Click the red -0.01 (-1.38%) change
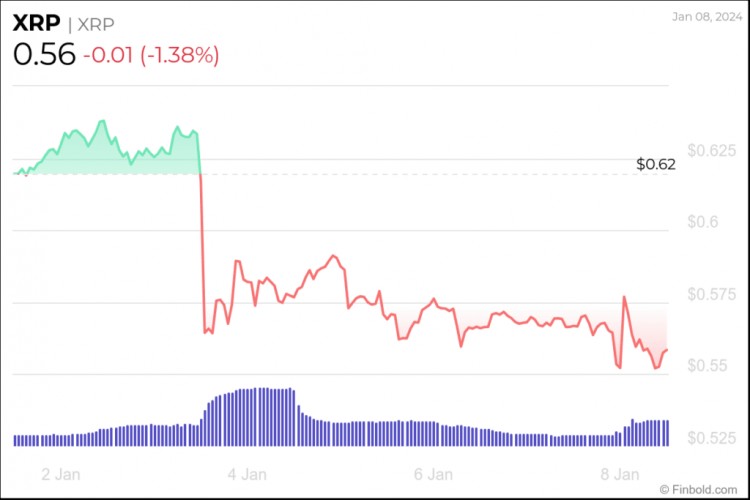Image resolution: width=750 pixels, height=500 pixels. click(x=149, y=56)
